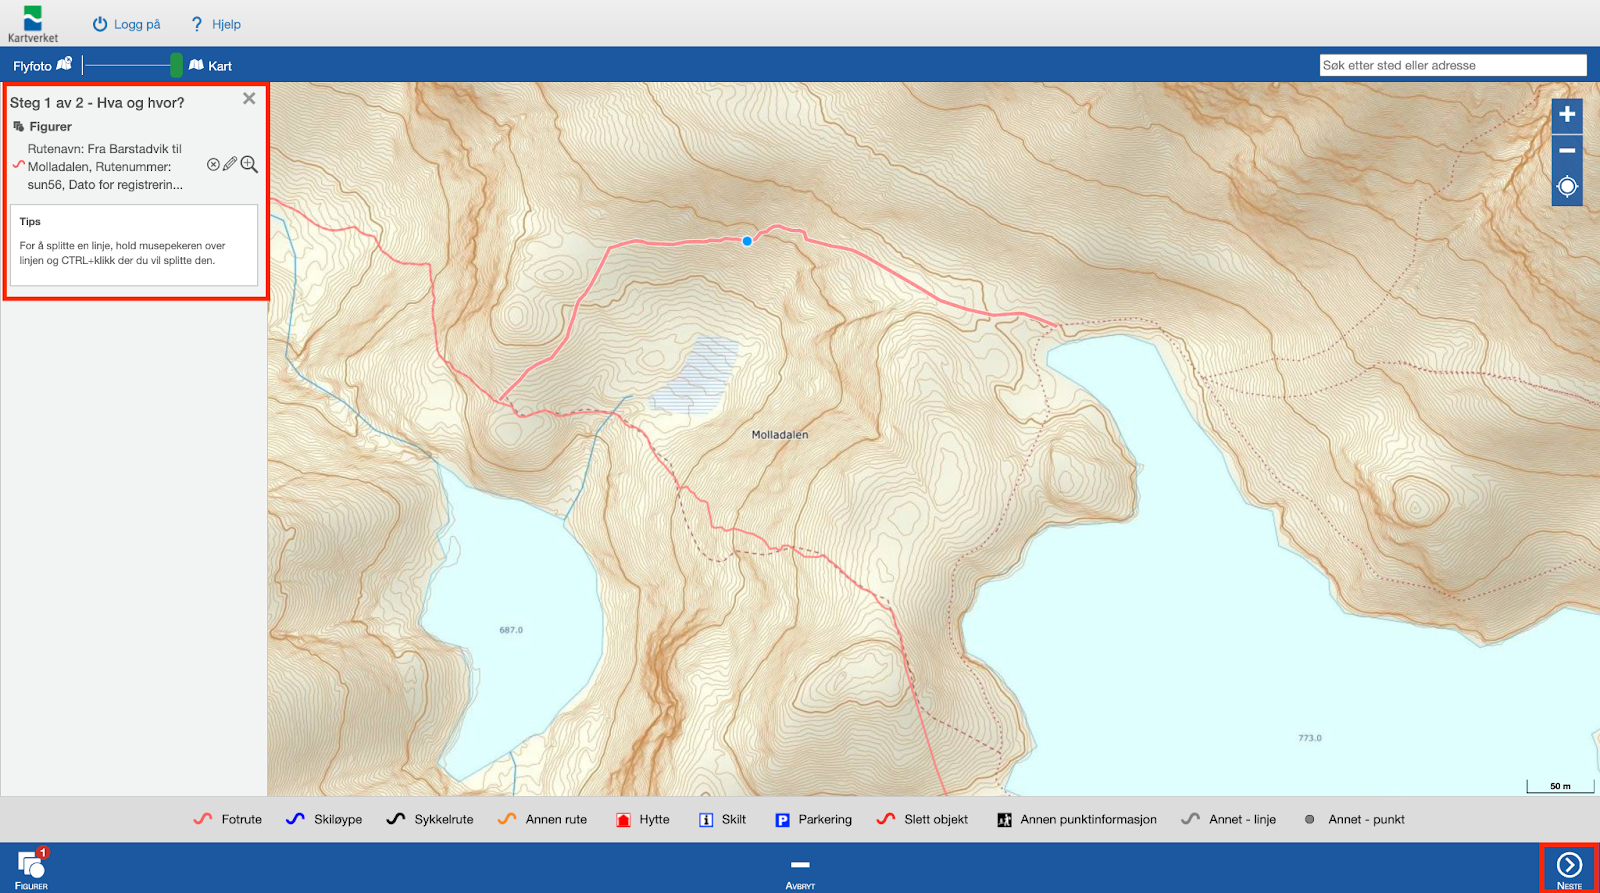Click the pencil edit icon for route
This screenshot has width=1600, height=893.
230,164
